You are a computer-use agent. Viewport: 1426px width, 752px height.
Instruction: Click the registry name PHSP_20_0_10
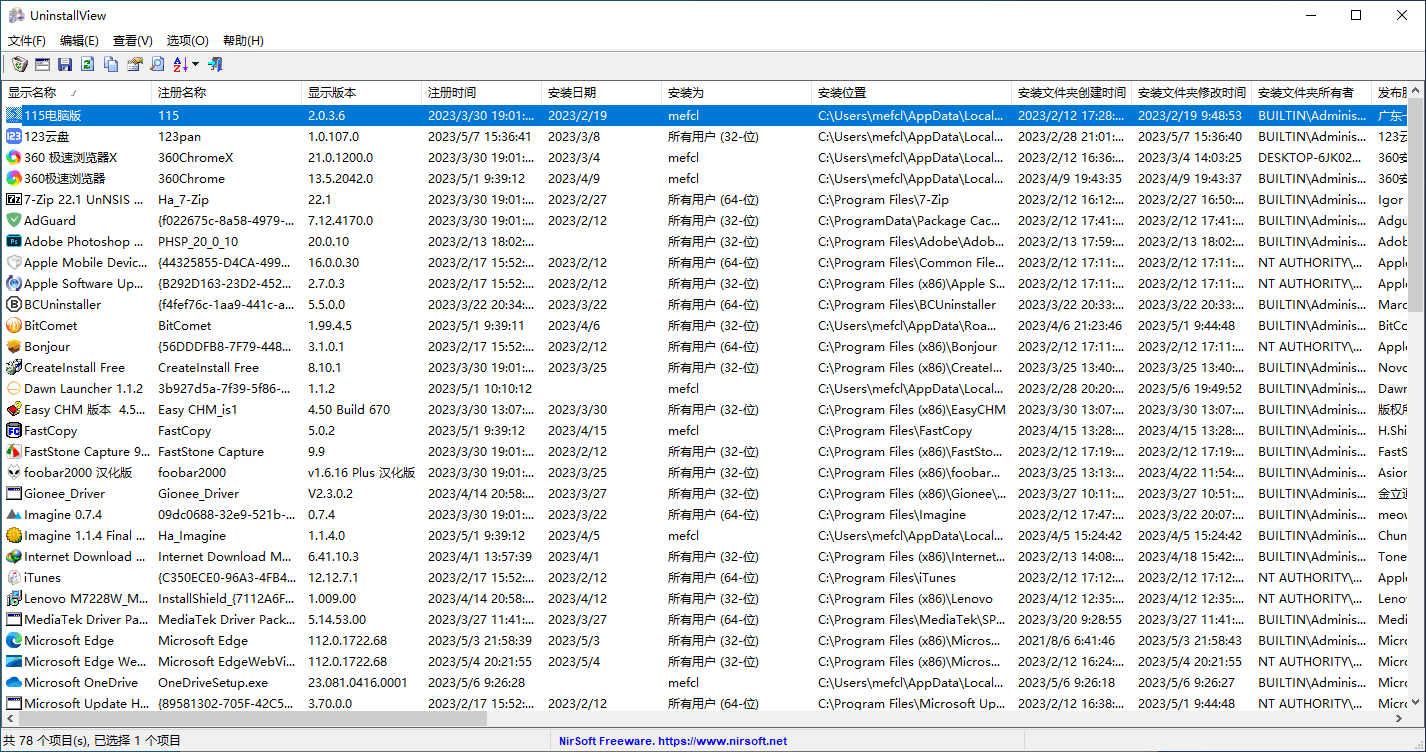coord(198,241)
